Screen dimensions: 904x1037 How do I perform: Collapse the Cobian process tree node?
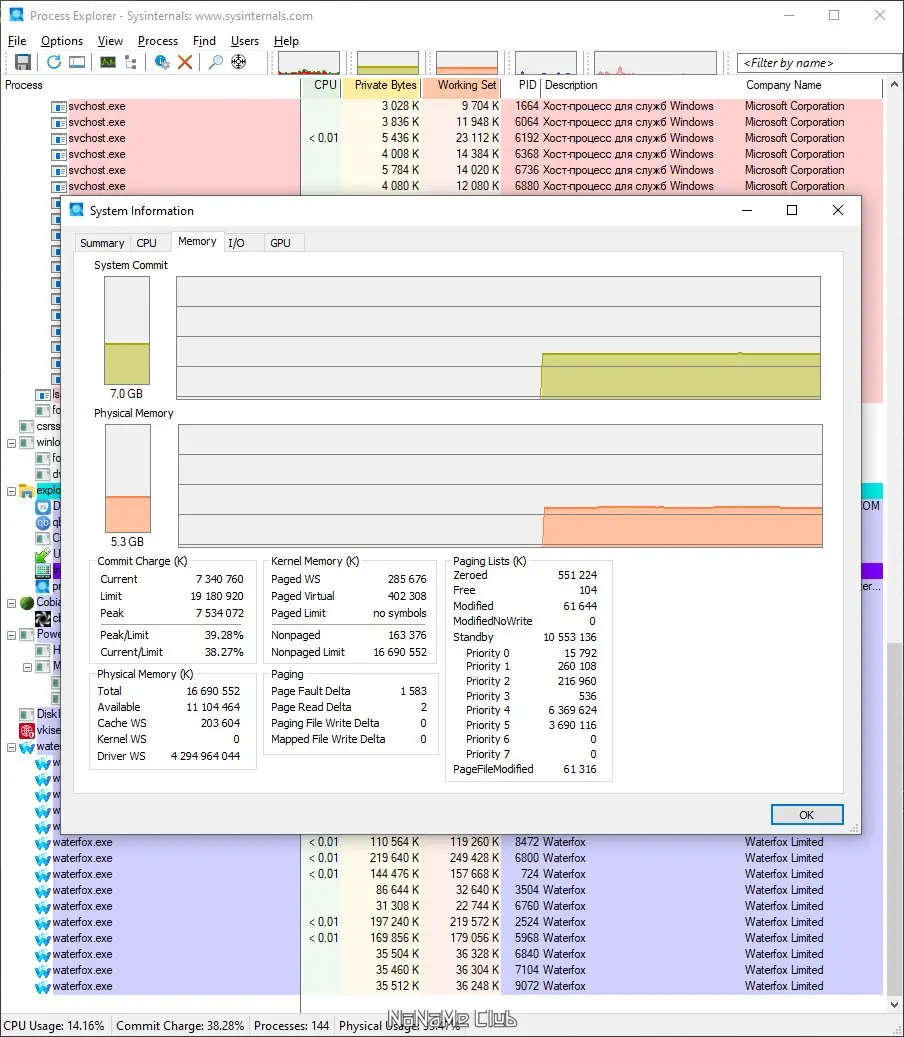coord(11,603)
